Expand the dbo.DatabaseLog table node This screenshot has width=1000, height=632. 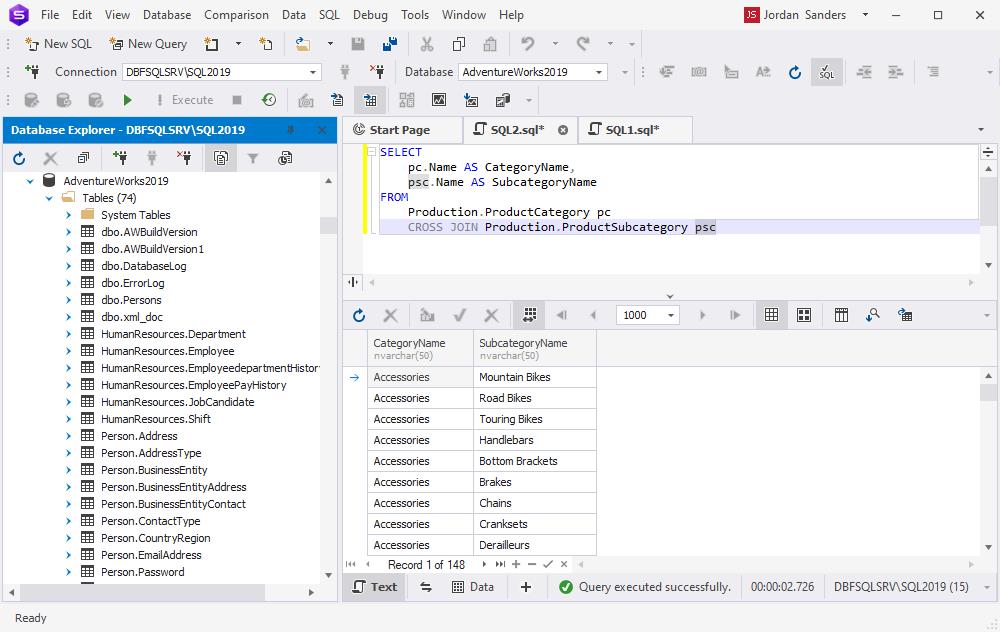pos(68,266)
